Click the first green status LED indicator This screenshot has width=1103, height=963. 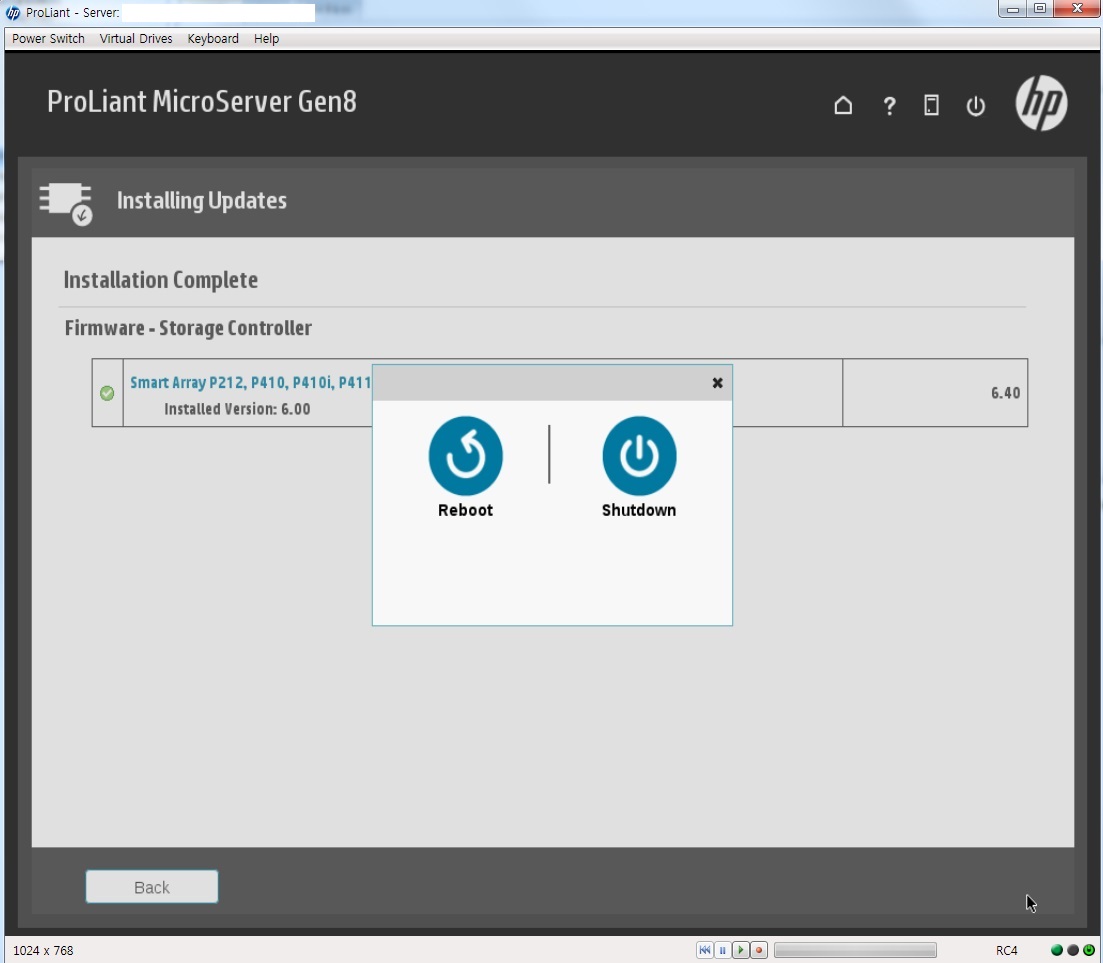tap(1057, 950)
